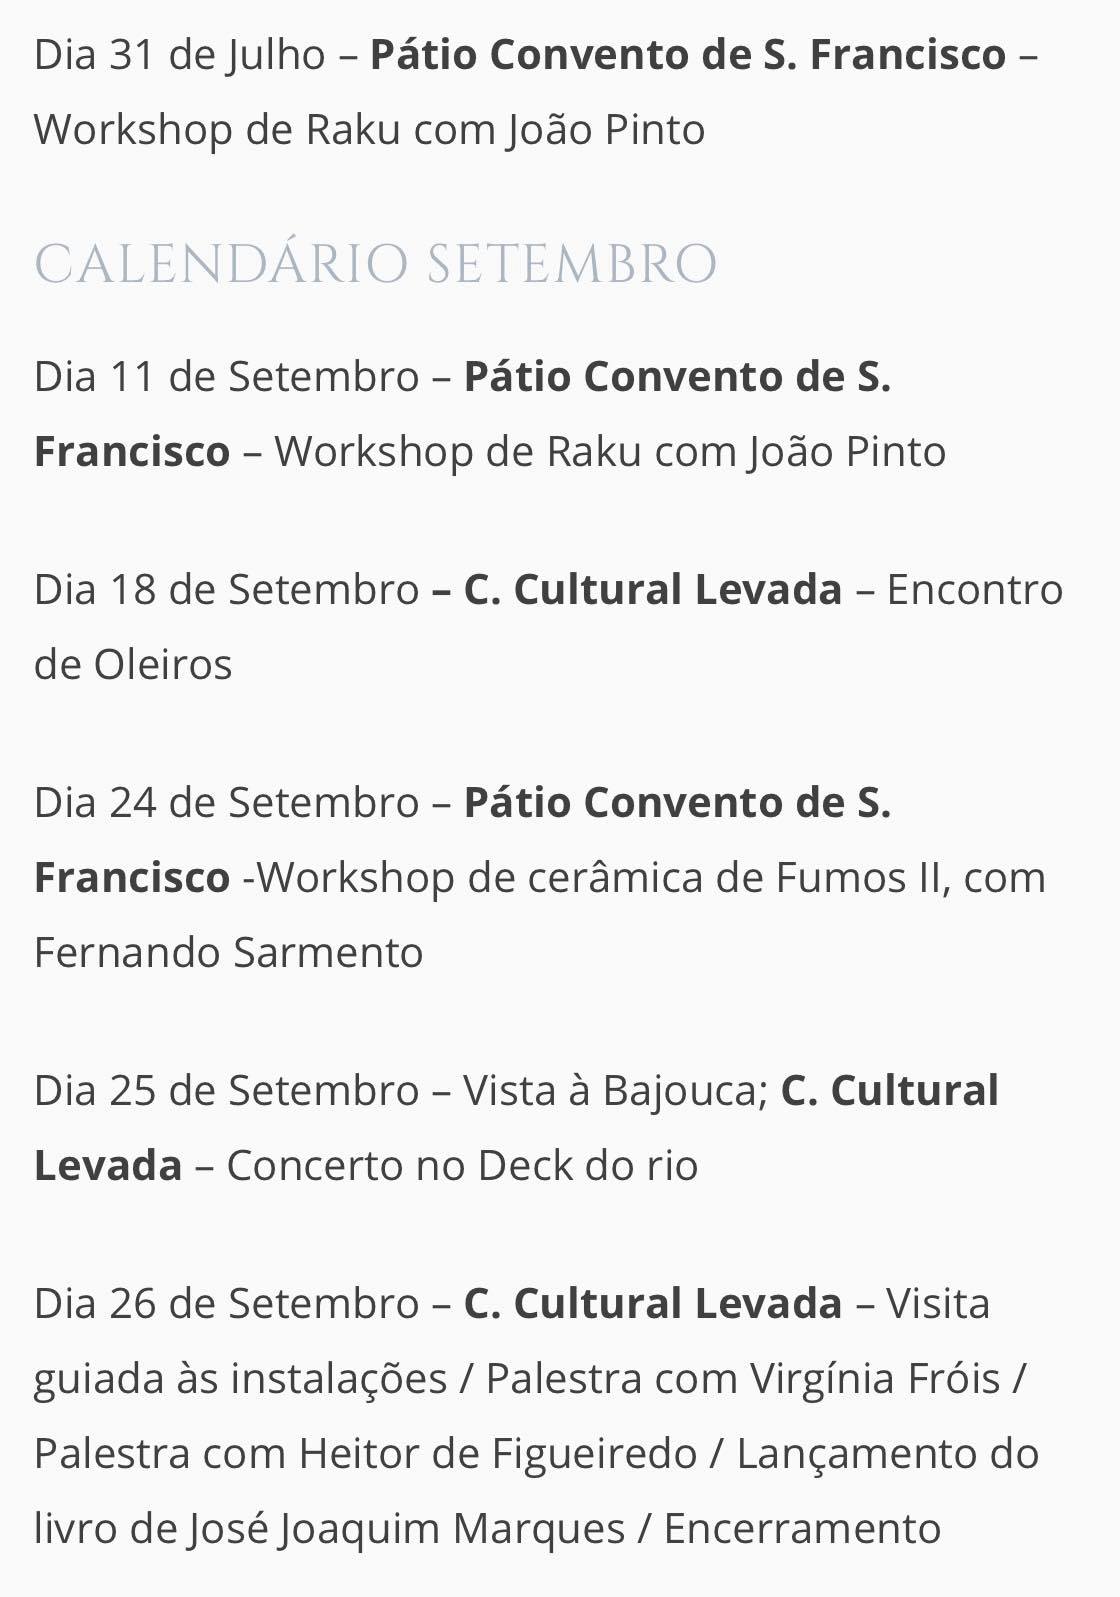Select the 'Dia 18 de Setembro' date

pos(227,589)
